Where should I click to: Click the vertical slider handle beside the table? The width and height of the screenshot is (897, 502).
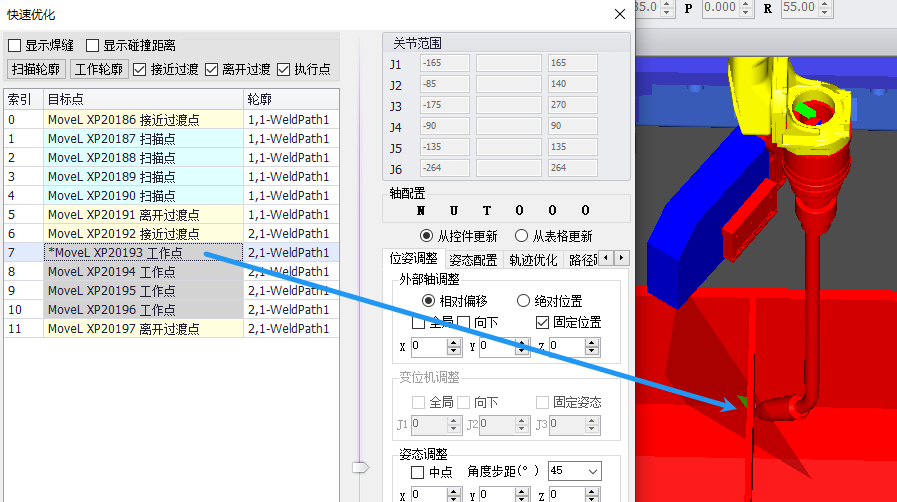360,466
